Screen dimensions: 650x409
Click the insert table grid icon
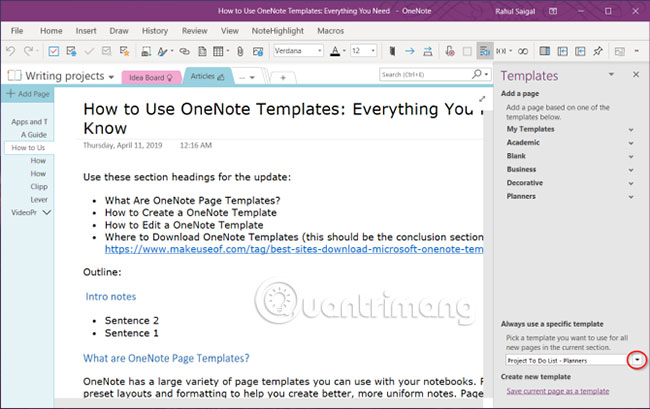[x=218, y=51]
